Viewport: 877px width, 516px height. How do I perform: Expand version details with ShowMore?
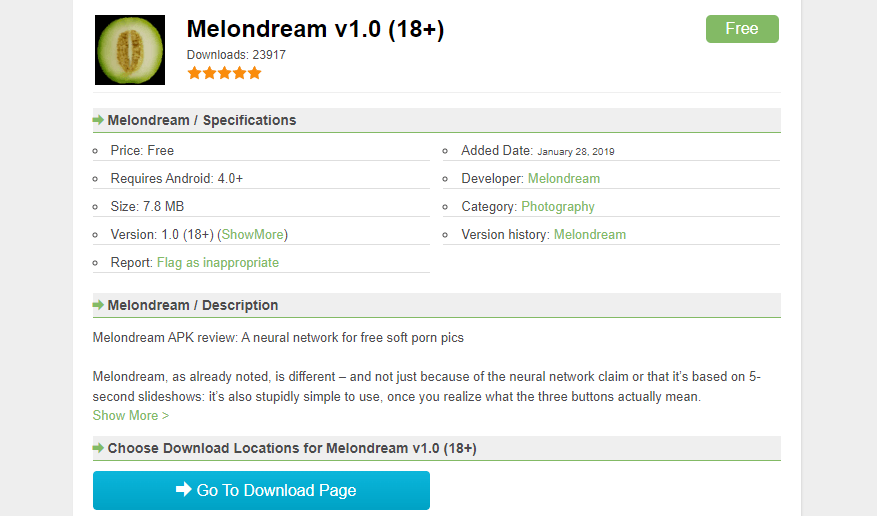pyautogui.click(x=253, y=234)
